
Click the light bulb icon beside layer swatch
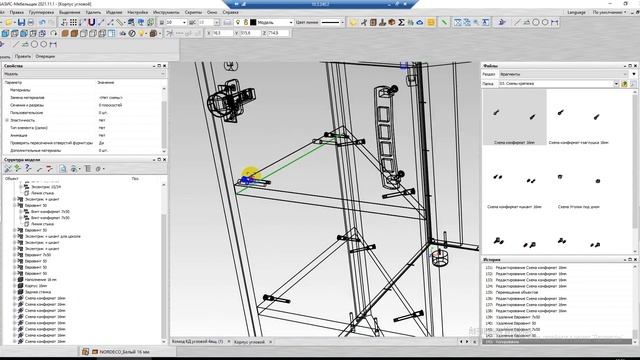pos(238,22)
